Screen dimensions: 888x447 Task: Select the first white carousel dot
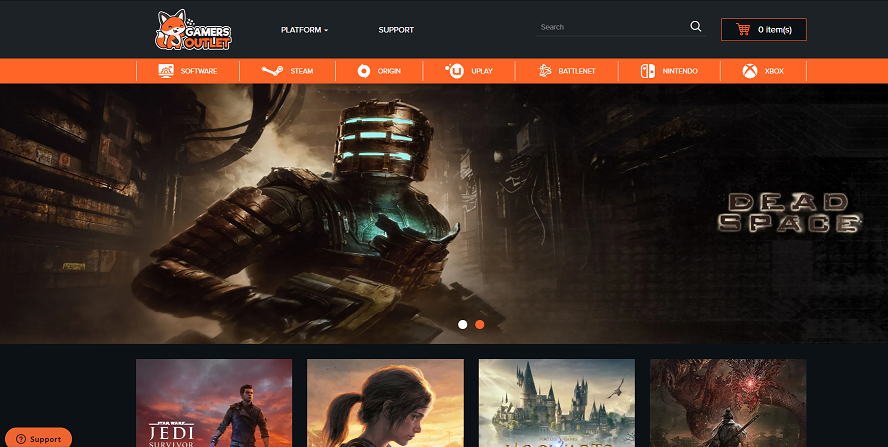point(463,325)
